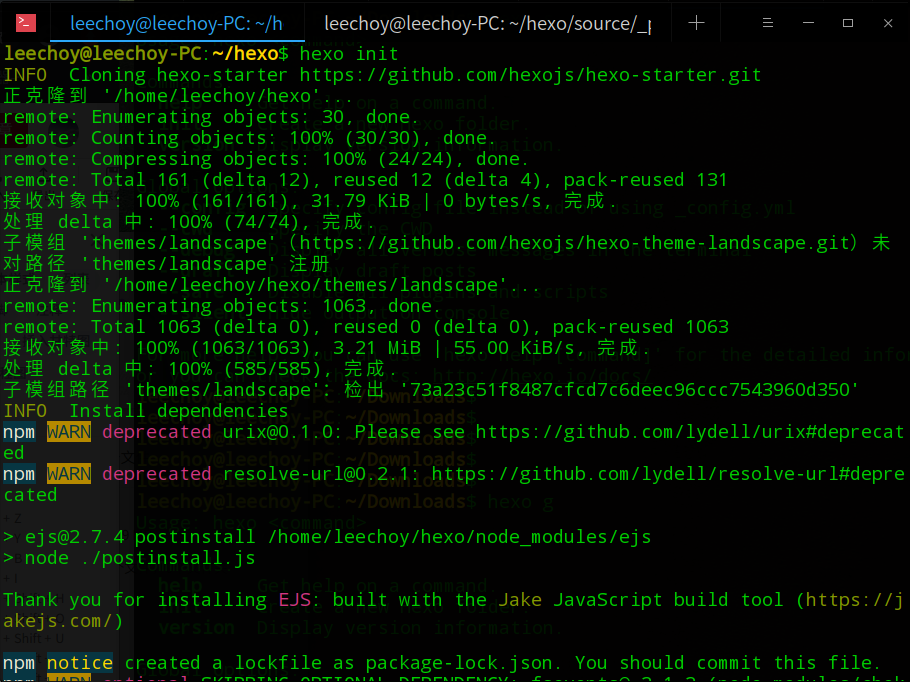The width and height of the screenshot is (910, 682).
Task: Click 'remote: Enumerating objects: 30, done.' line
Action: click(x=211, y=117)
